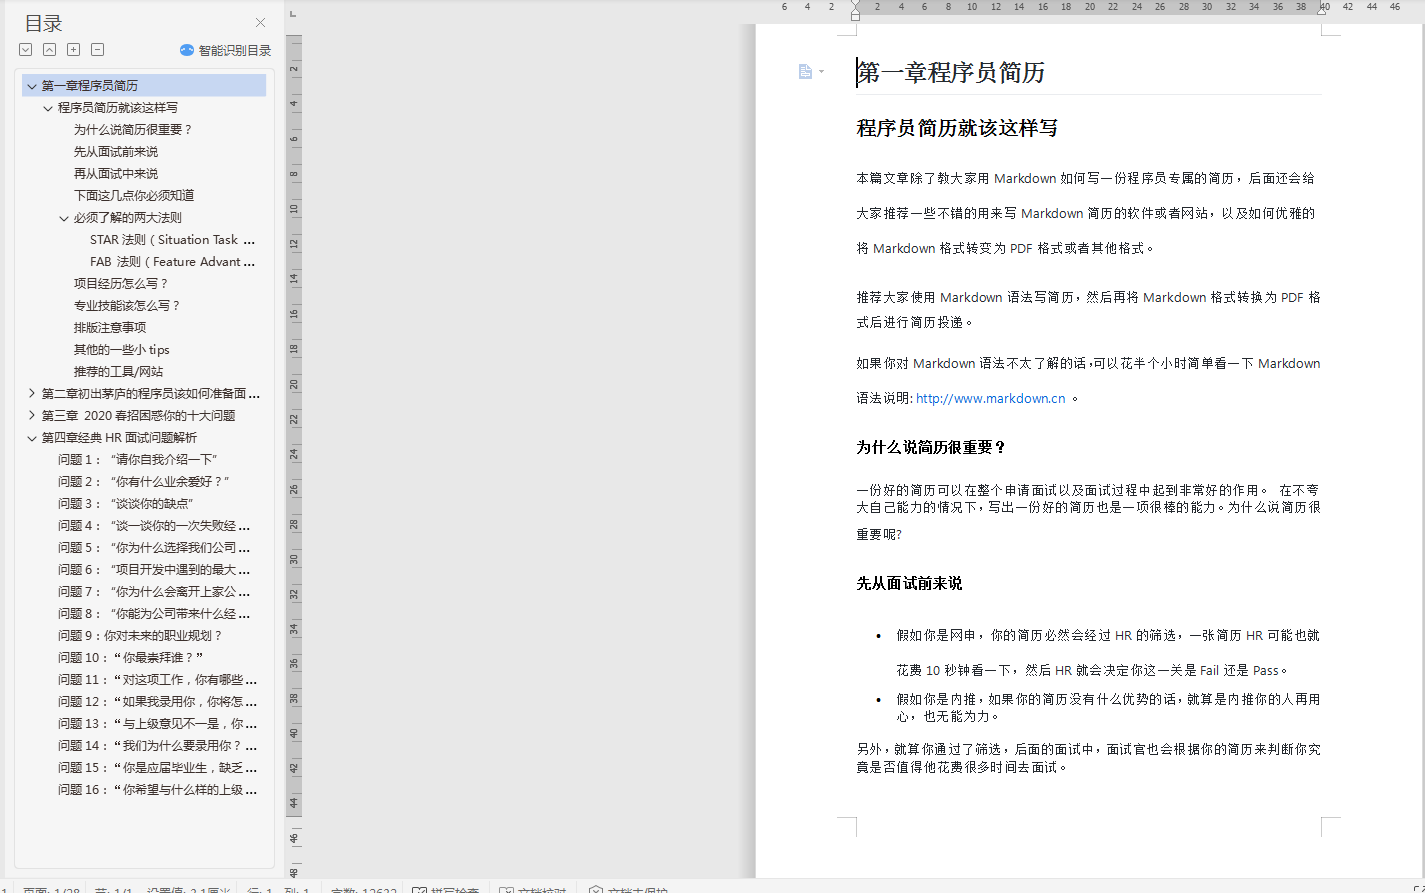This screenshot has width=1425, height=893.
Task: Collapse the 第一章程序员简历 tree node
Action: (x=32, y=86)
